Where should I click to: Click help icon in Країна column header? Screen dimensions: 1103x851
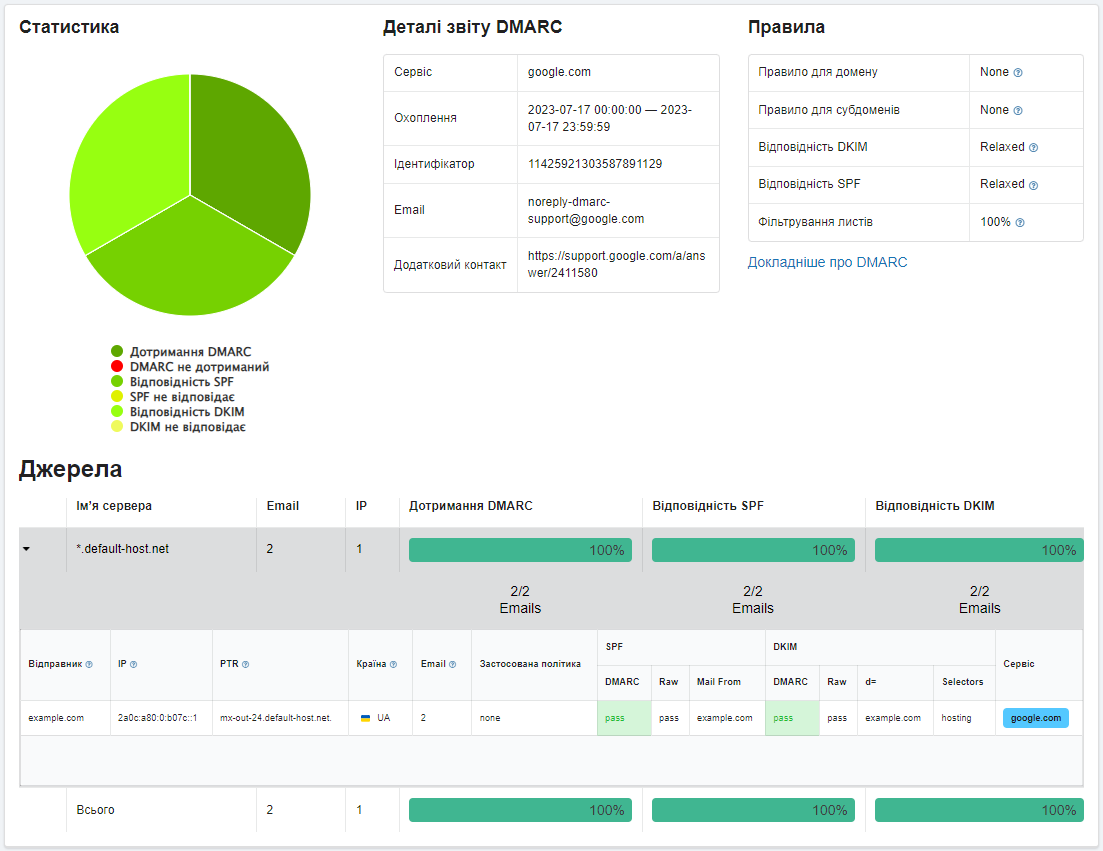tap(393, 664)
